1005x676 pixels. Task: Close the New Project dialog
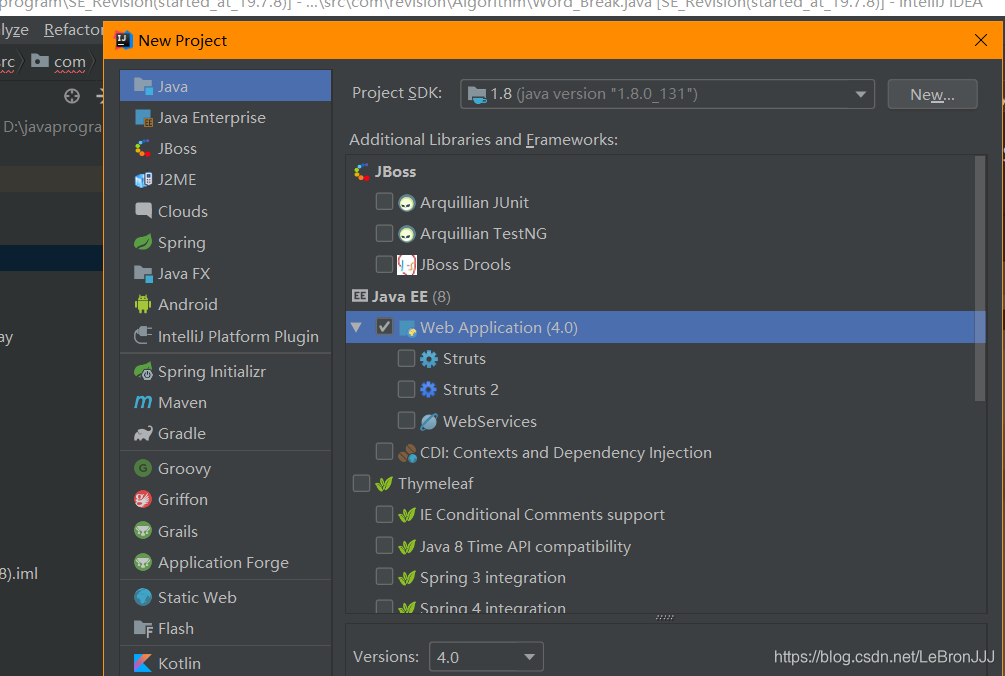click(x=981, y=40)
